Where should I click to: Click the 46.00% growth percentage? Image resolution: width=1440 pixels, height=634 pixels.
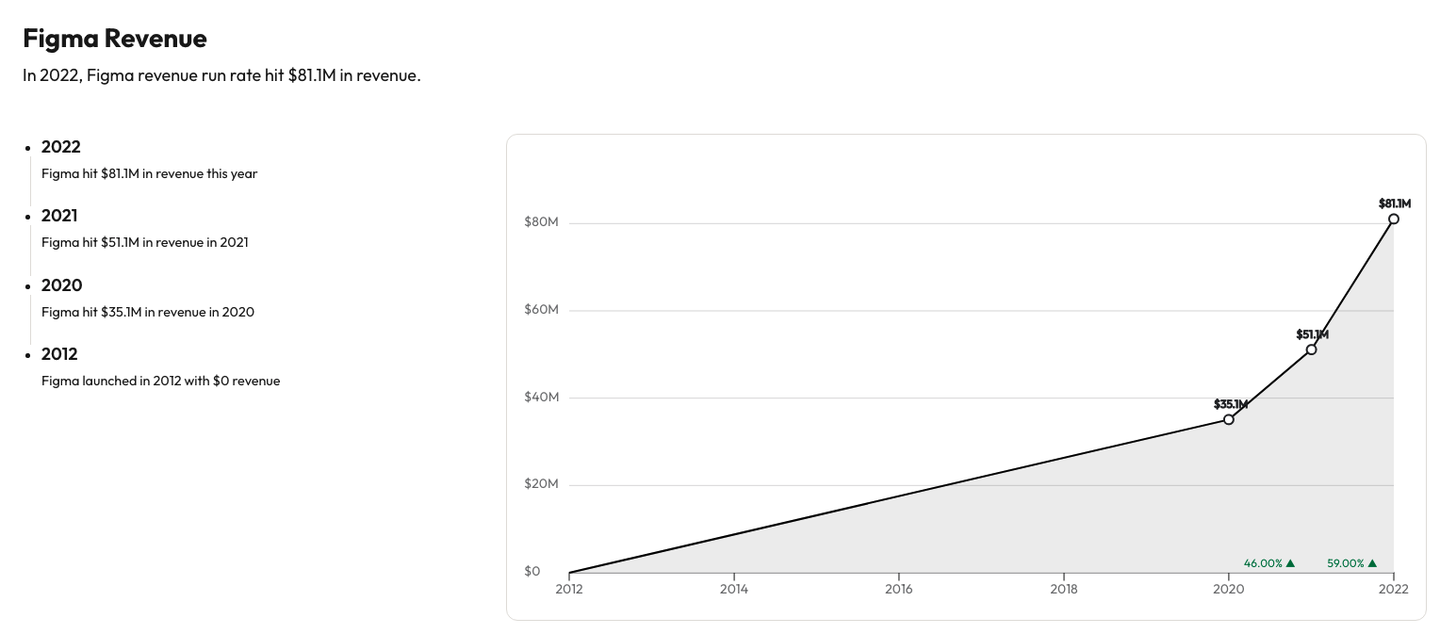[1263, 564]
